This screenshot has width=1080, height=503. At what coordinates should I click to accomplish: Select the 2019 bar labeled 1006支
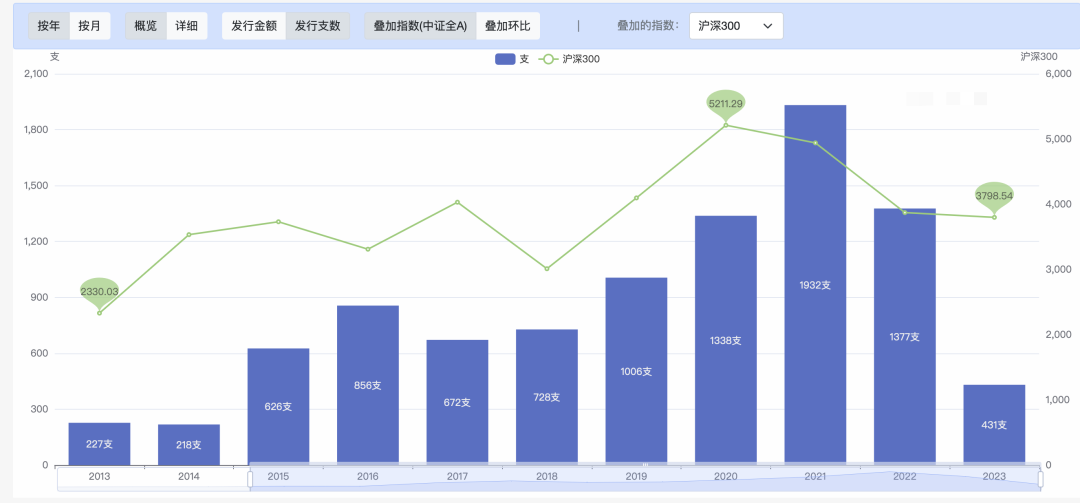pos(636,371)
